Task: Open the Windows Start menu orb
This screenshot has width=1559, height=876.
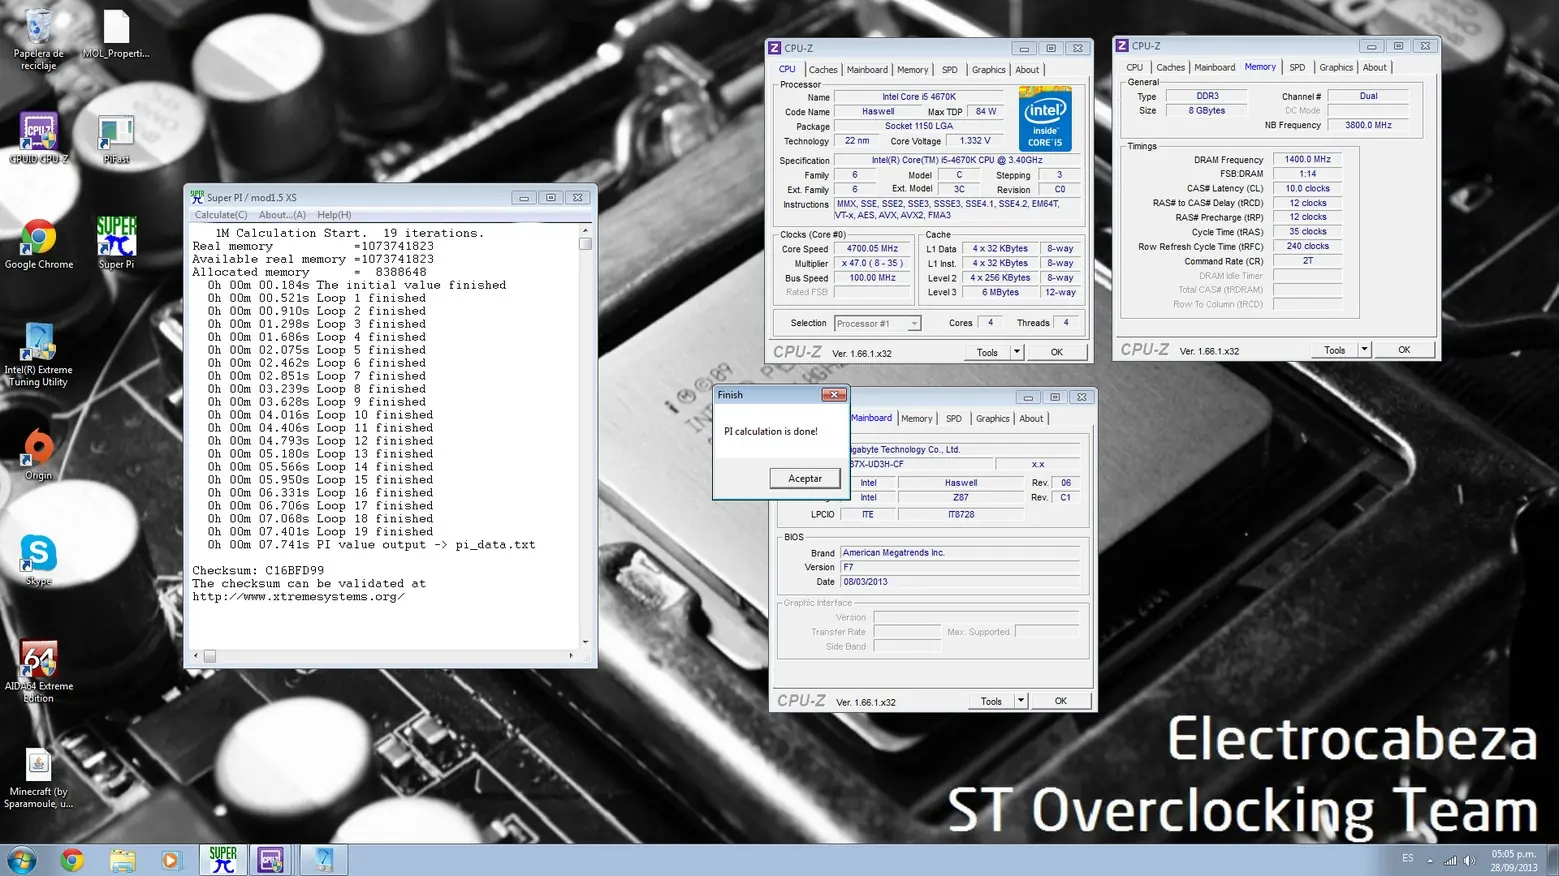Action: click(22, 860)
